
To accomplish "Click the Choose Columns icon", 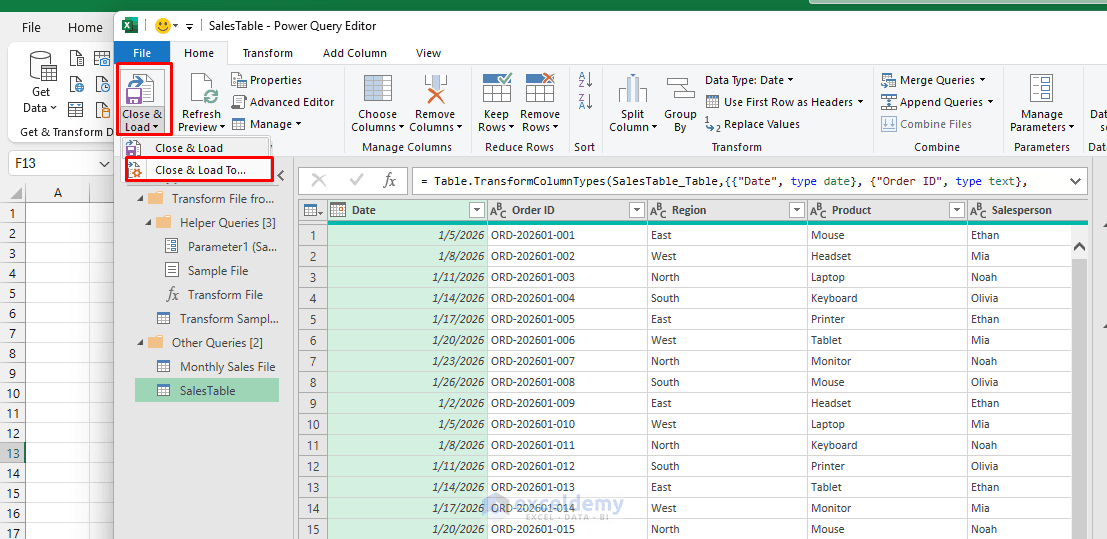I will 378,89.
